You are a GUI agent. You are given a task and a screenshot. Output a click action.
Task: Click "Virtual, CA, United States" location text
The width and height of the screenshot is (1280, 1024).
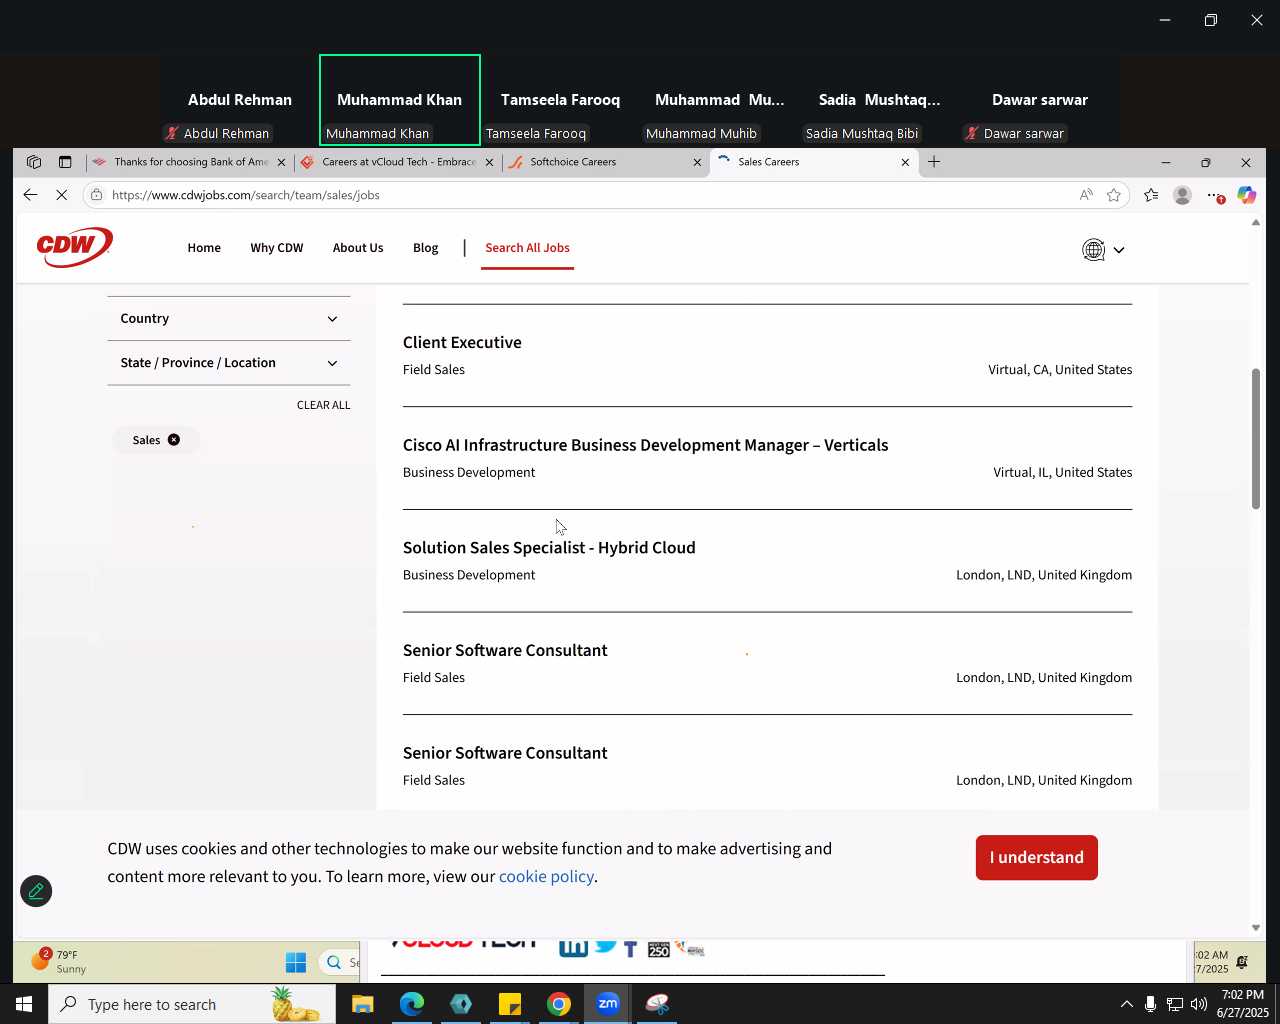click(1060, 370)
